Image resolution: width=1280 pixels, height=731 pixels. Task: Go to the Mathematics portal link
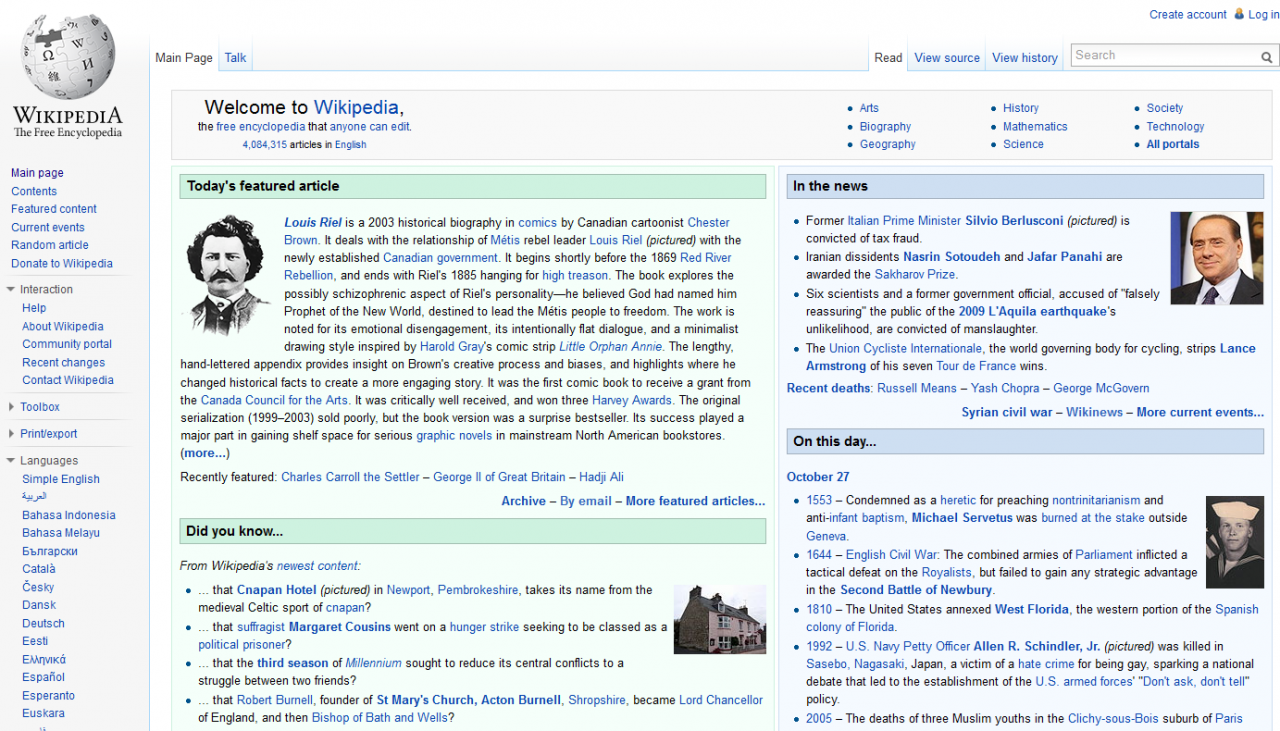point(1035,127)
